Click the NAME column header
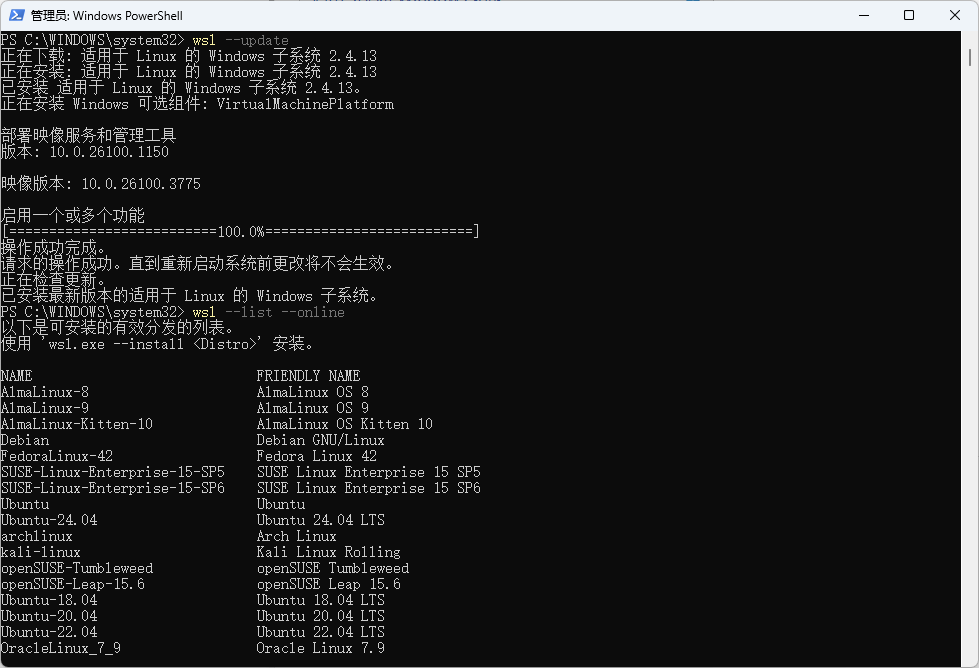This screenshot has width=979, height=668. tap(17, 375)
